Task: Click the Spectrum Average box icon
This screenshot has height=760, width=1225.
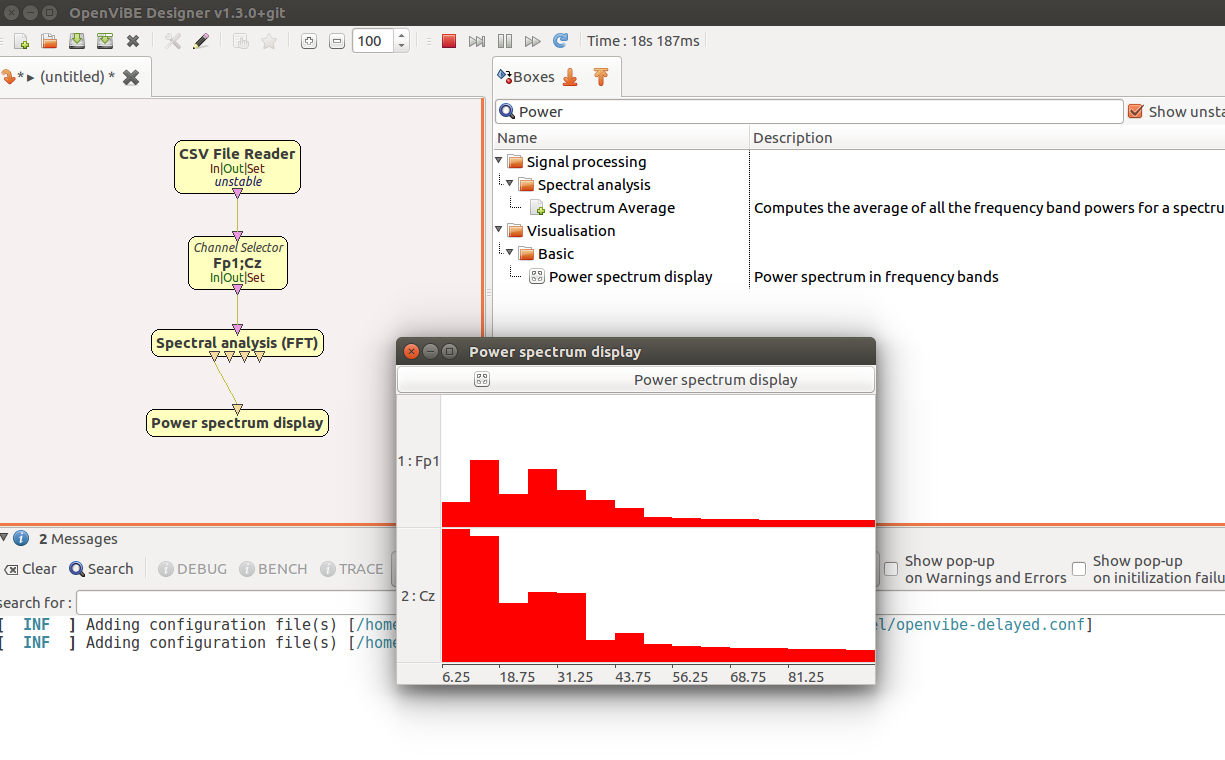Action: (x=537, y=208)
